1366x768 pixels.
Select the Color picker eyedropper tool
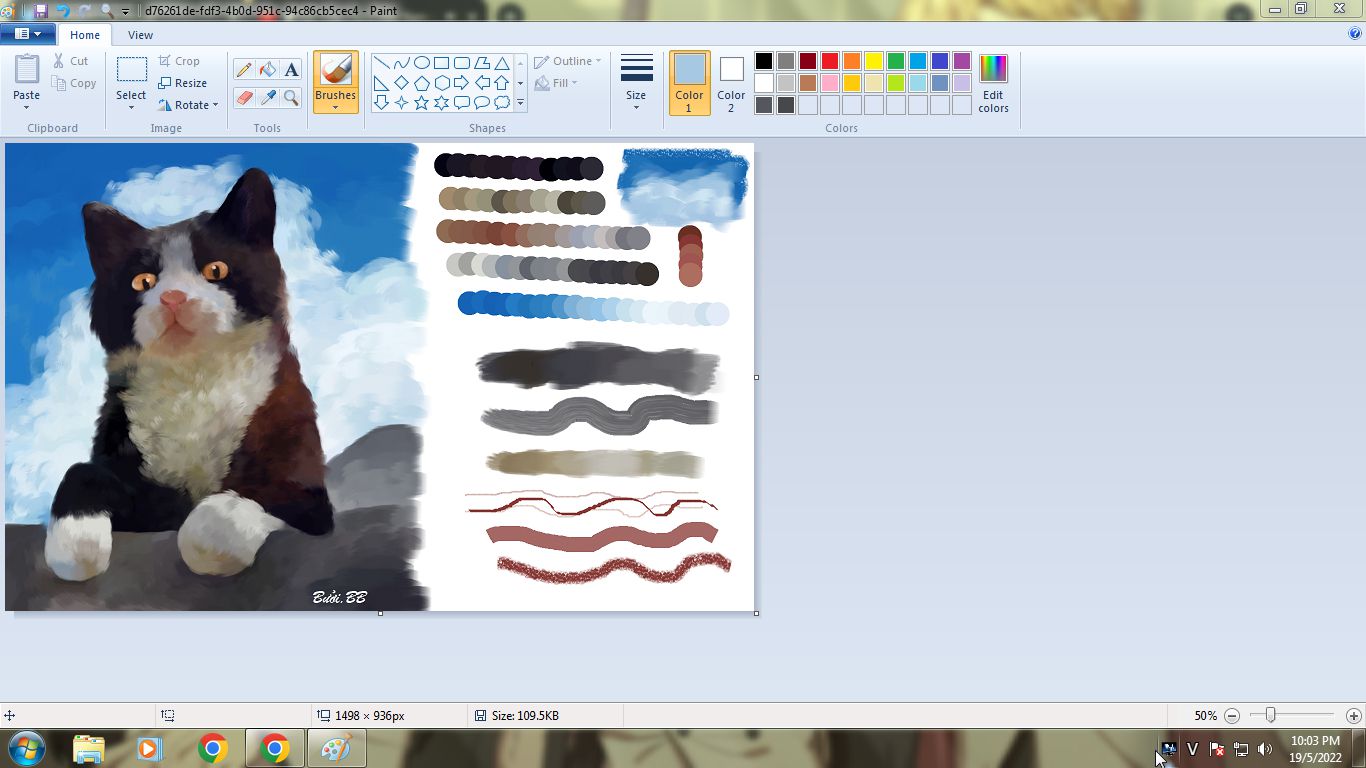267,98
